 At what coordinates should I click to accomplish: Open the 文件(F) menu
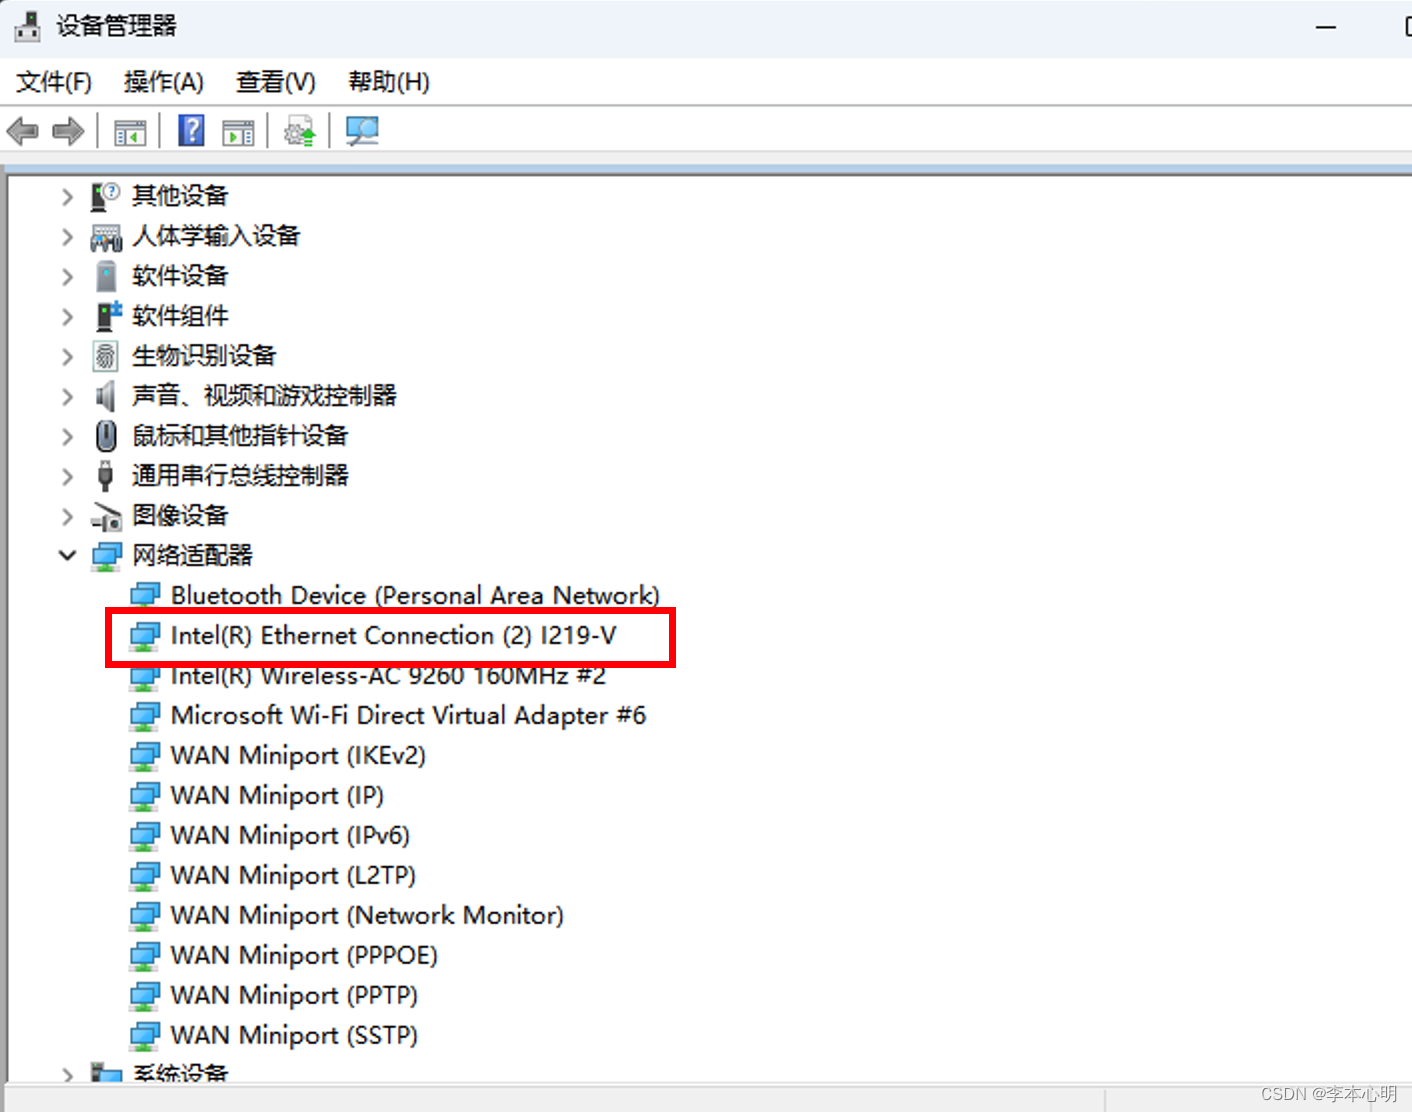click(x=54, y=82)
